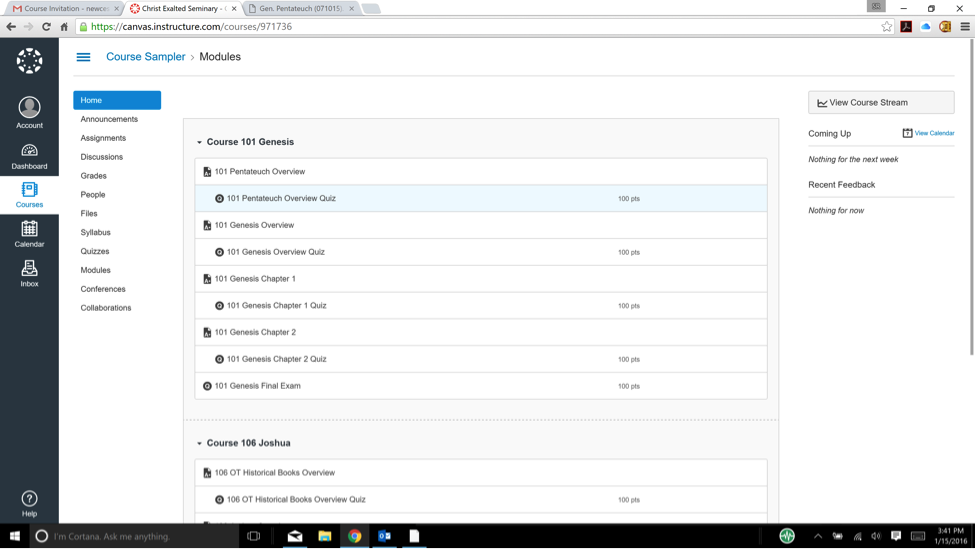Open Syllabus in course navigation
Image resolution: width=975 pixels, height=549 pixels.
point(95,233)
